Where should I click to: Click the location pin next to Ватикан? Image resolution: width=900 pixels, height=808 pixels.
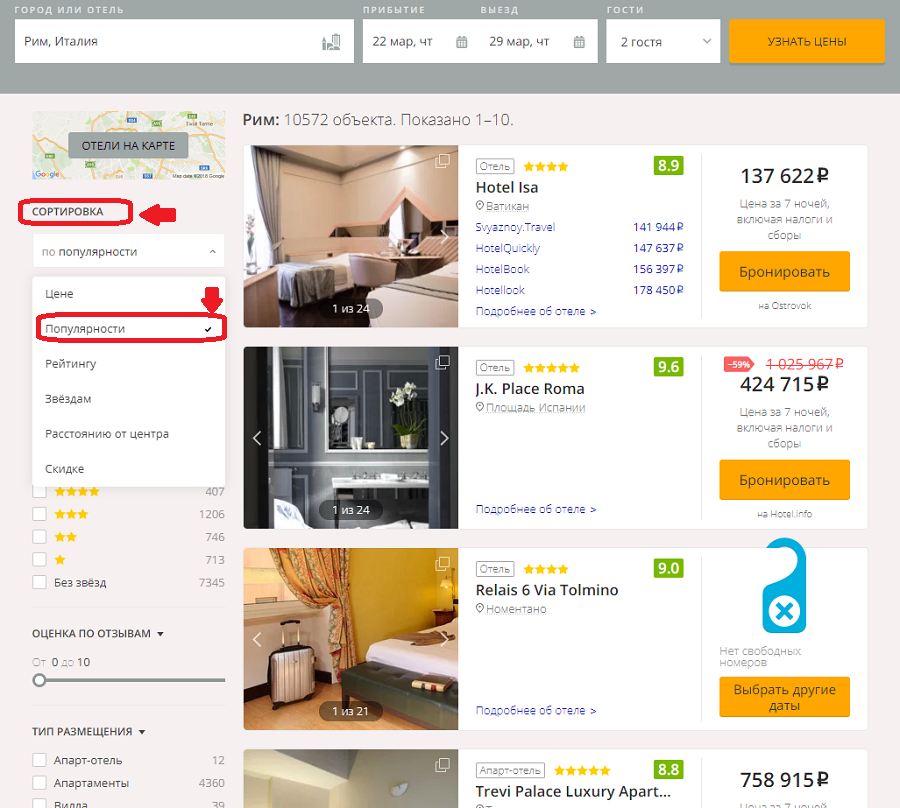(480, 205)
